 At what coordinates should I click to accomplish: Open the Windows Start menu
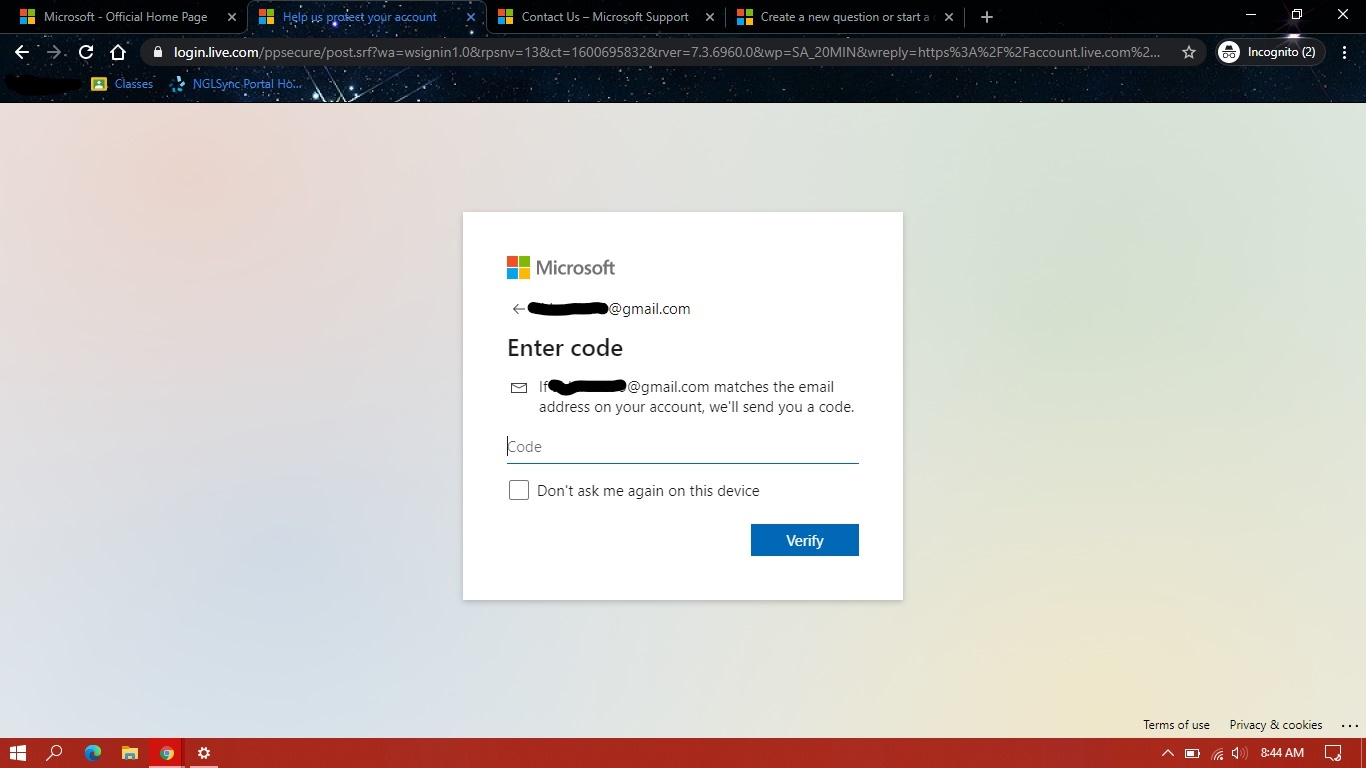[17, 753]
